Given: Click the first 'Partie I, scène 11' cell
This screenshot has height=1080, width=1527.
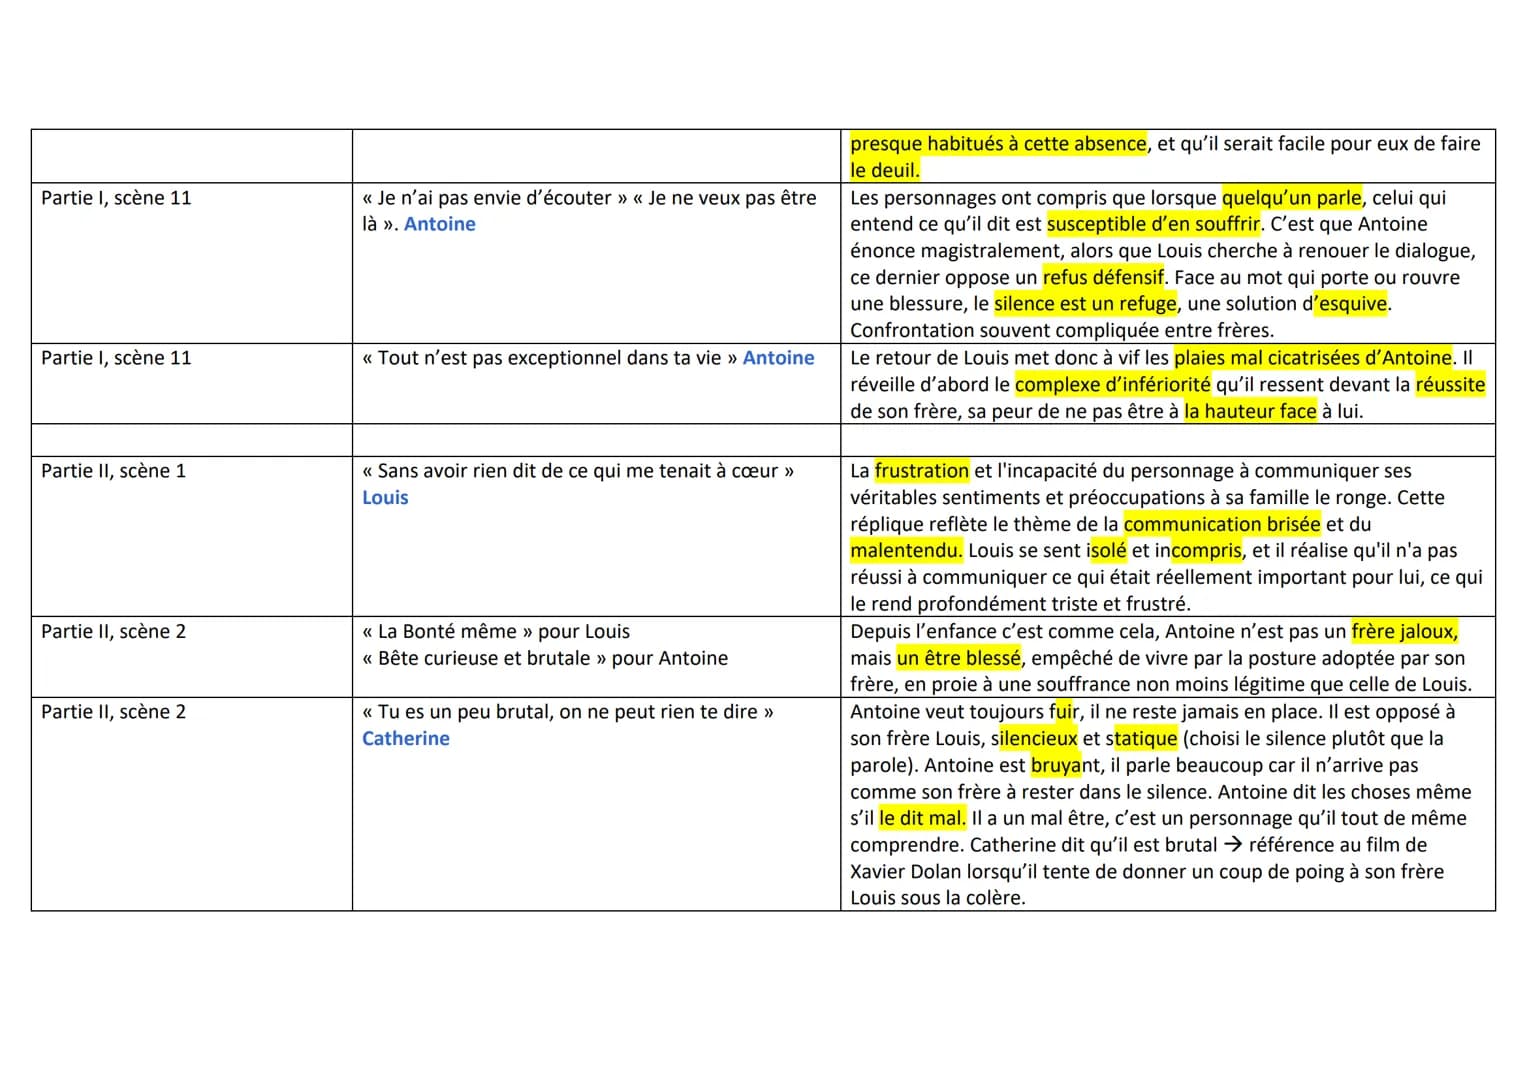Looking at the screenshot, I should [191, 263].
